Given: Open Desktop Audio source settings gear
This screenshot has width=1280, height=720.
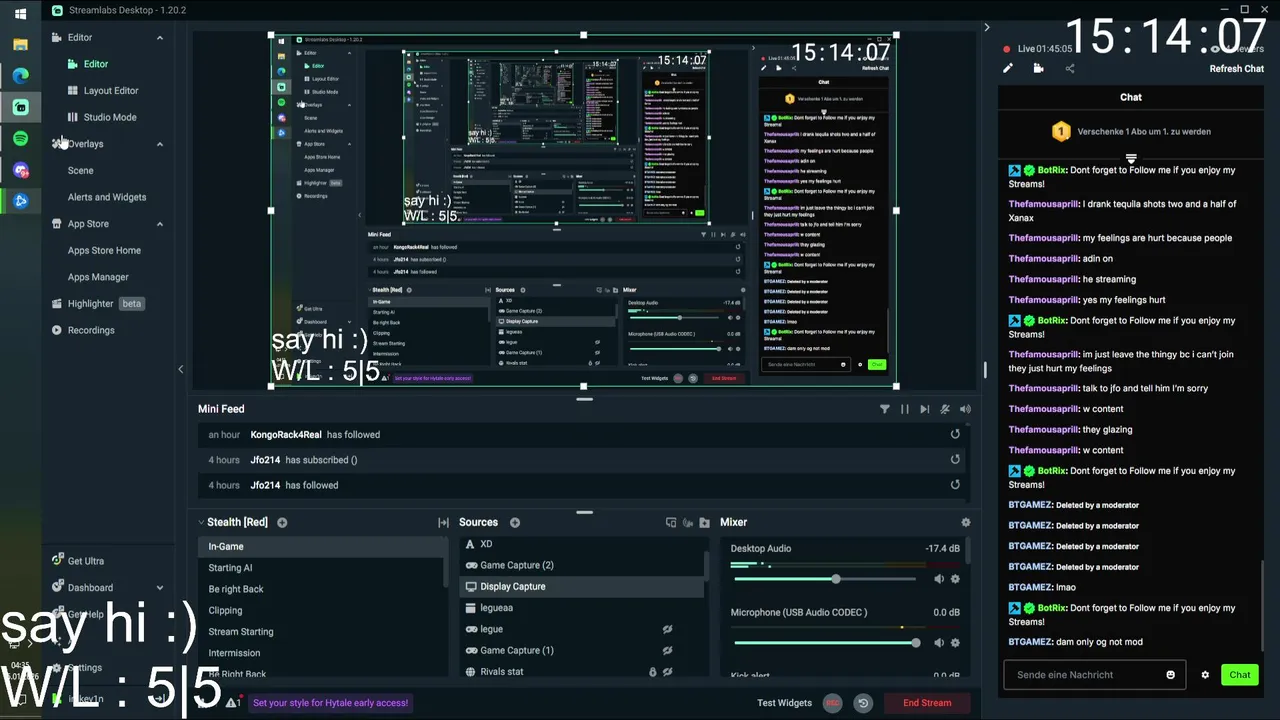Looking at the screenshot, I should coord(955,579).
